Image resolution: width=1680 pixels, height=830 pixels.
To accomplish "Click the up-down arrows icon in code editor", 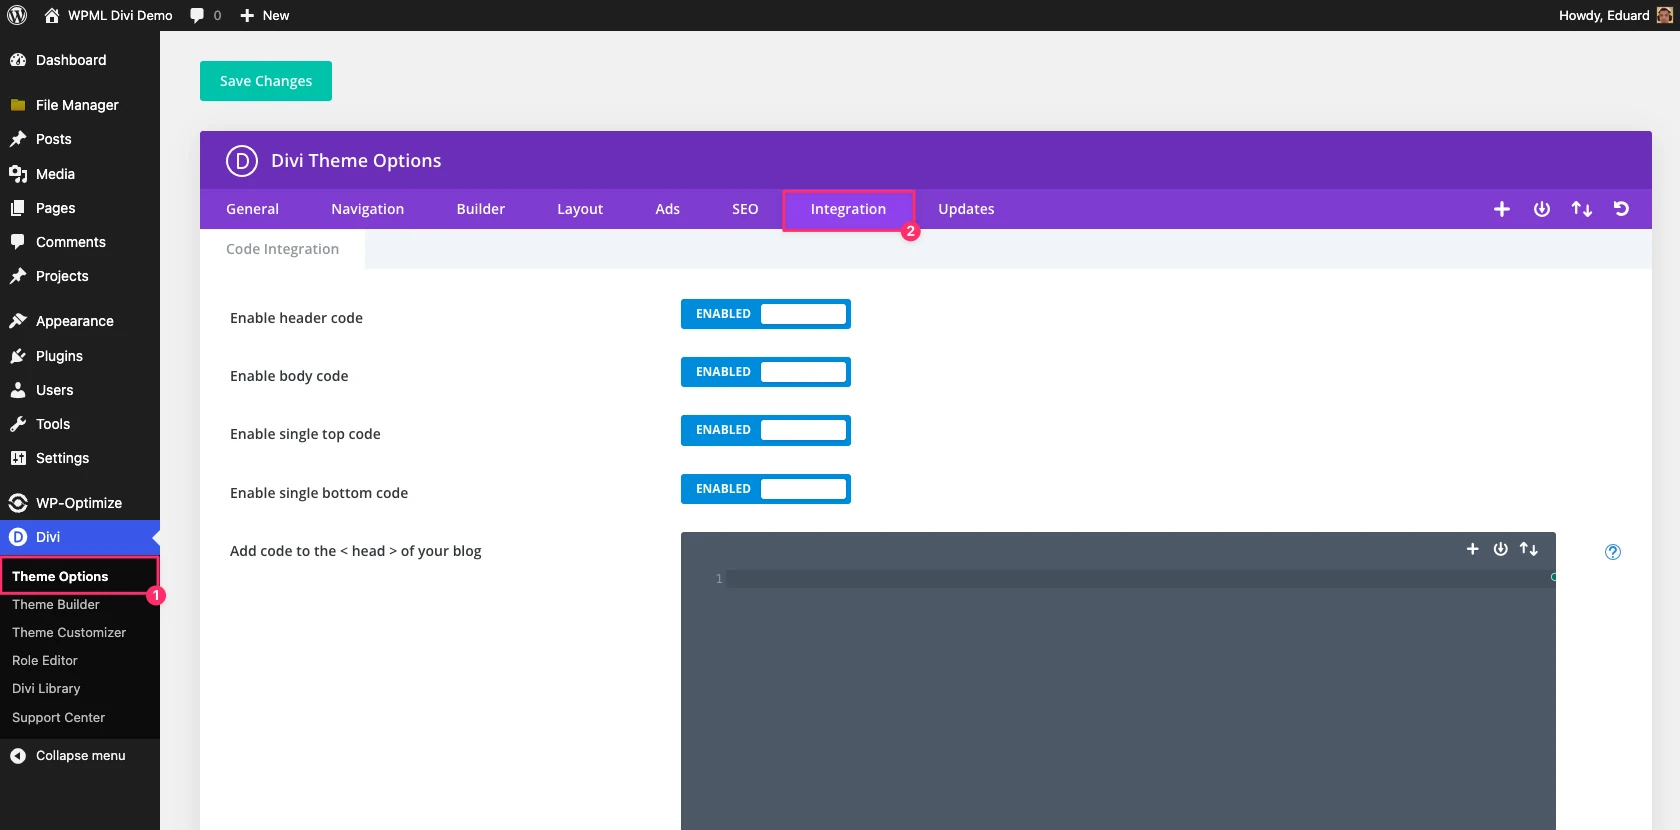I will (x=1528, y=549).
